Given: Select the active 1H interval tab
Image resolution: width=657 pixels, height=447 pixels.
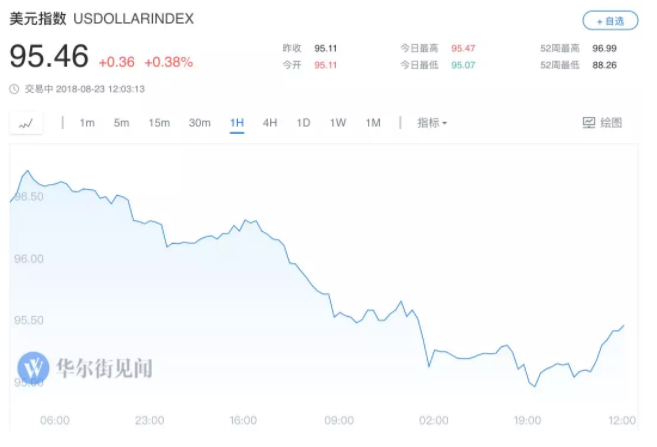Looking at the screenshot, I should coord(237,123).
